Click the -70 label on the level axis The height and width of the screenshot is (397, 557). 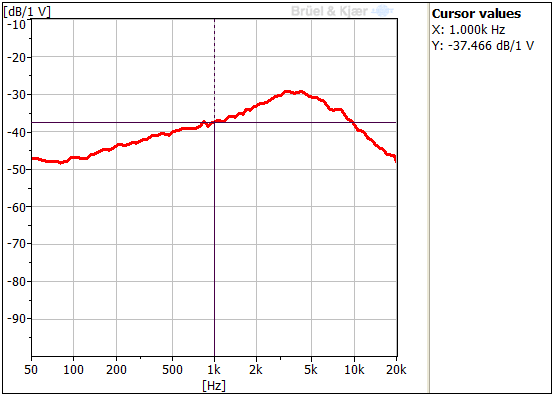(x=17, y=244)
